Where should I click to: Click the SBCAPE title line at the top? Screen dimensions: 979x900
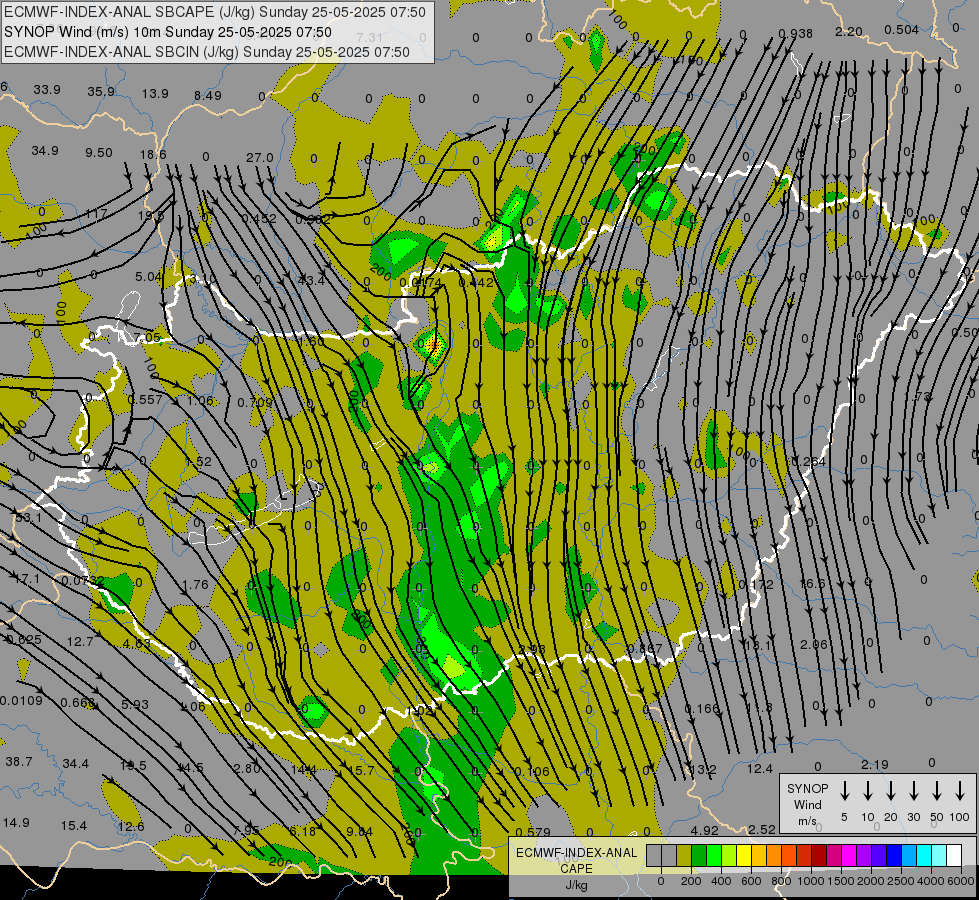tap(215, 12)
